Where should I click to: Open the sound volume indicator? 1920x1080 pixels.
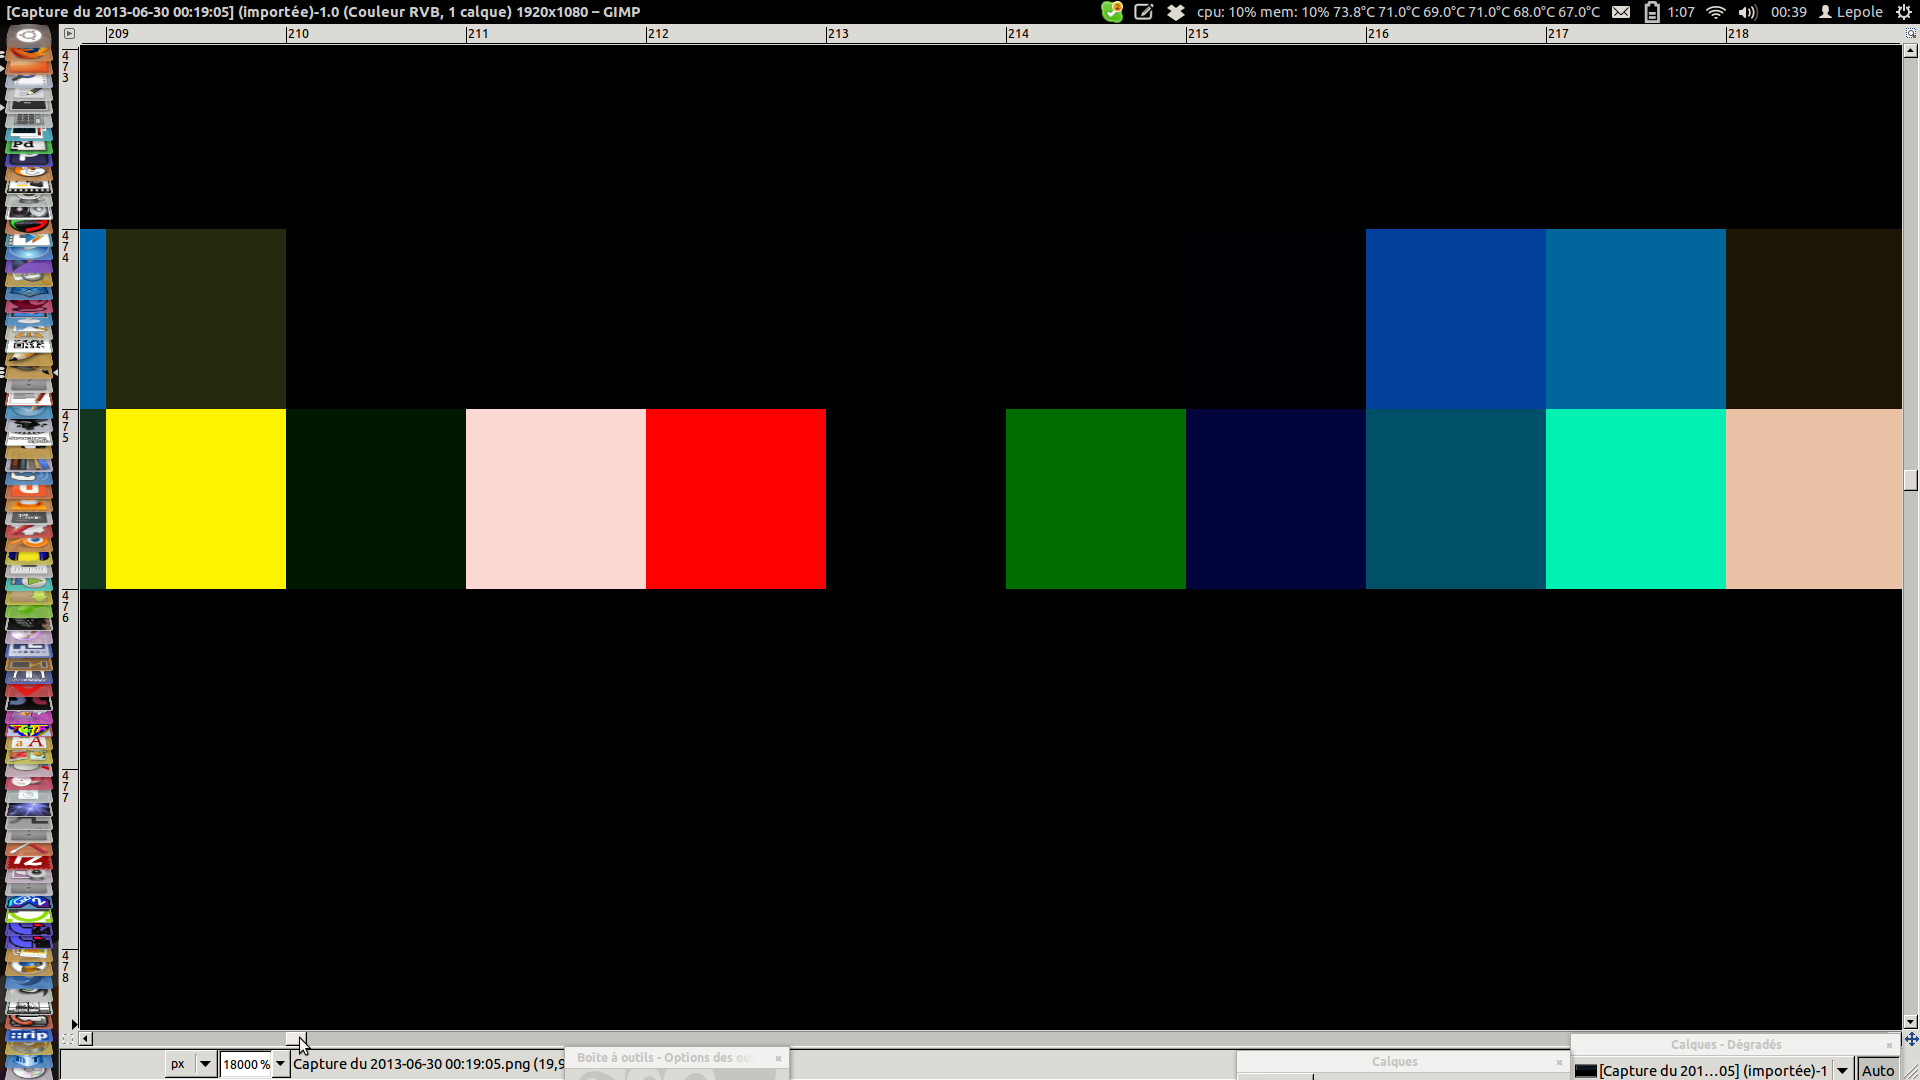(1747, 12)
